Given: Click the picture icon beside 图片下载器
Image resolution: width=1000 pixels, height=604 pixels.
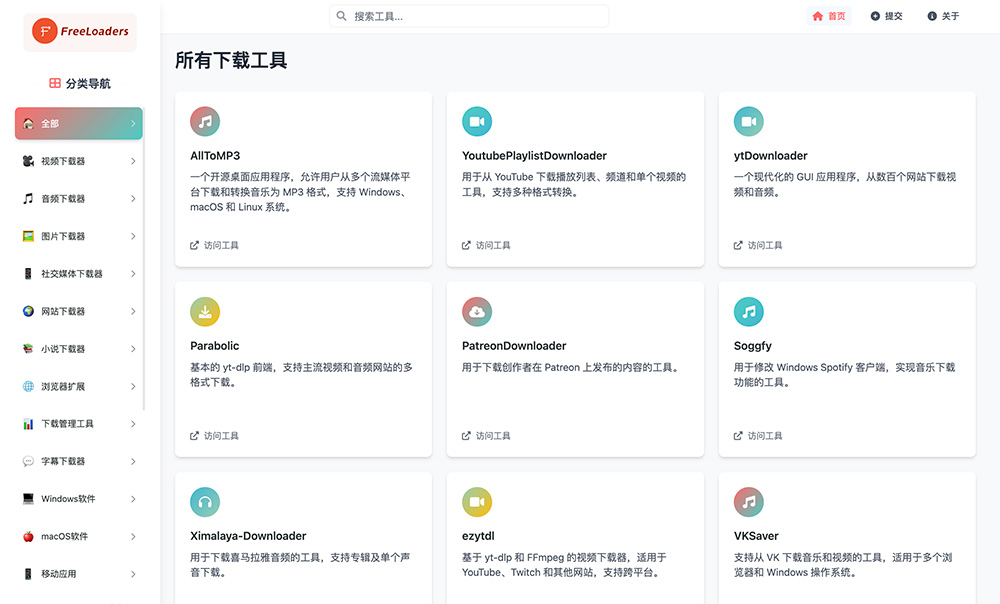Looking at the screenshot, I should pyautogui.click(x=28, y=236).
